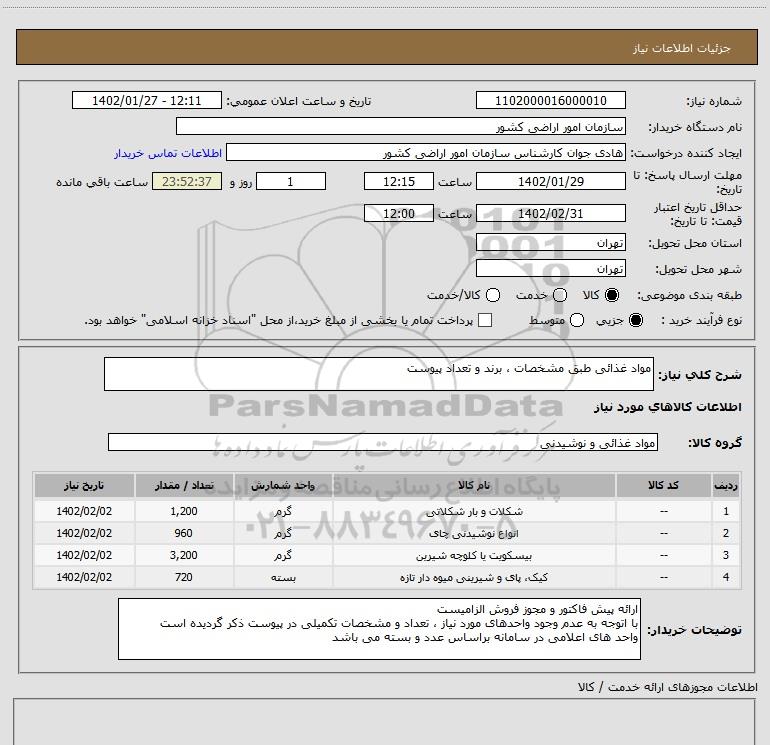
Task: Click the validity time field 12:00
Action: tap(399, 214)
